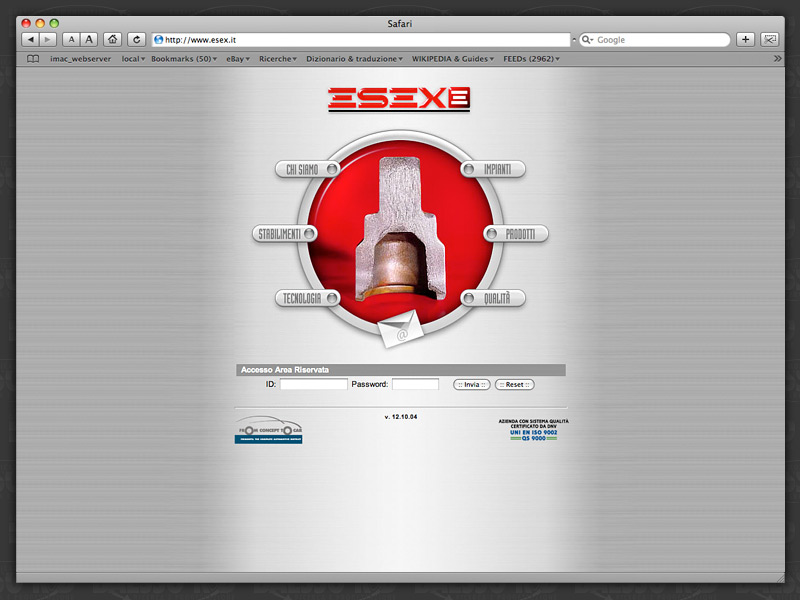Click the Safari window resize corner grip
Screen dimensions: 800x600
[780, 578]
